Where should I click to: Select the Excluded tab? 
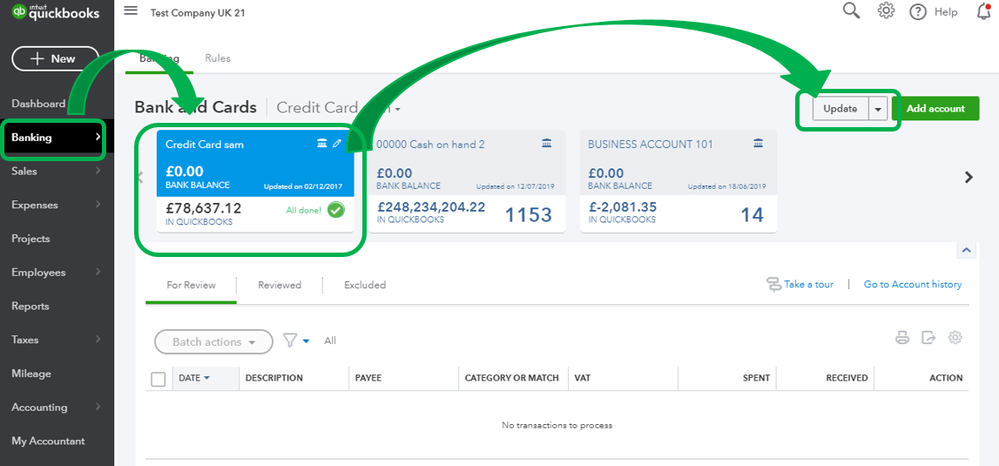pos(365,285)
